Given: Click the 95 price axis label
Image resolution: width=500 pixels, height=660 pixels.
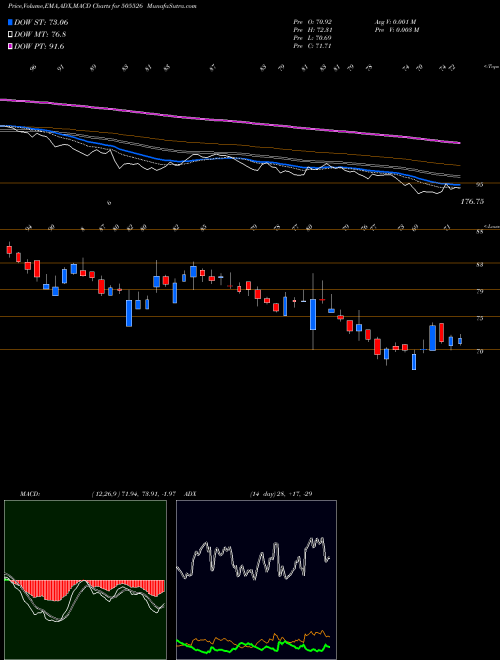Looking at the screenshot, I should (480, 184).
